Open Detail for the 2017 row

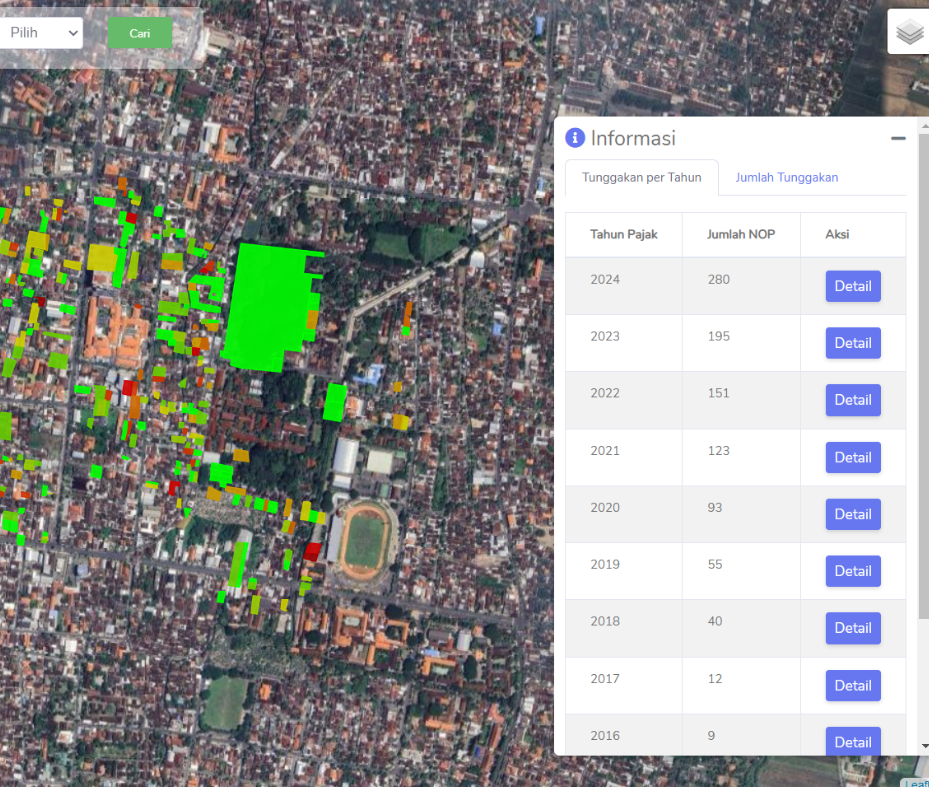pyautogui.click(x=852, y=685)
